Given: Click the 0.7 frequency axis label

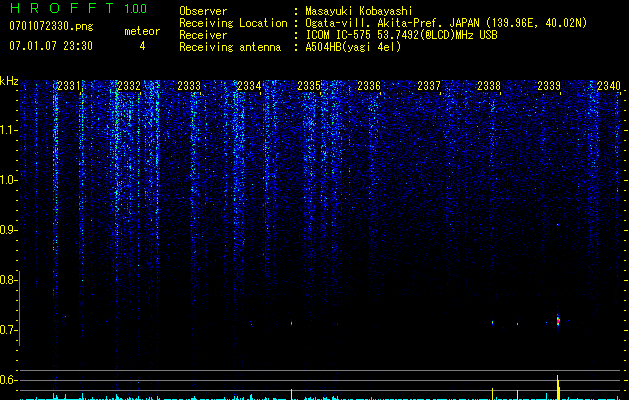Looking at the screenshot, I should point(9,330).
